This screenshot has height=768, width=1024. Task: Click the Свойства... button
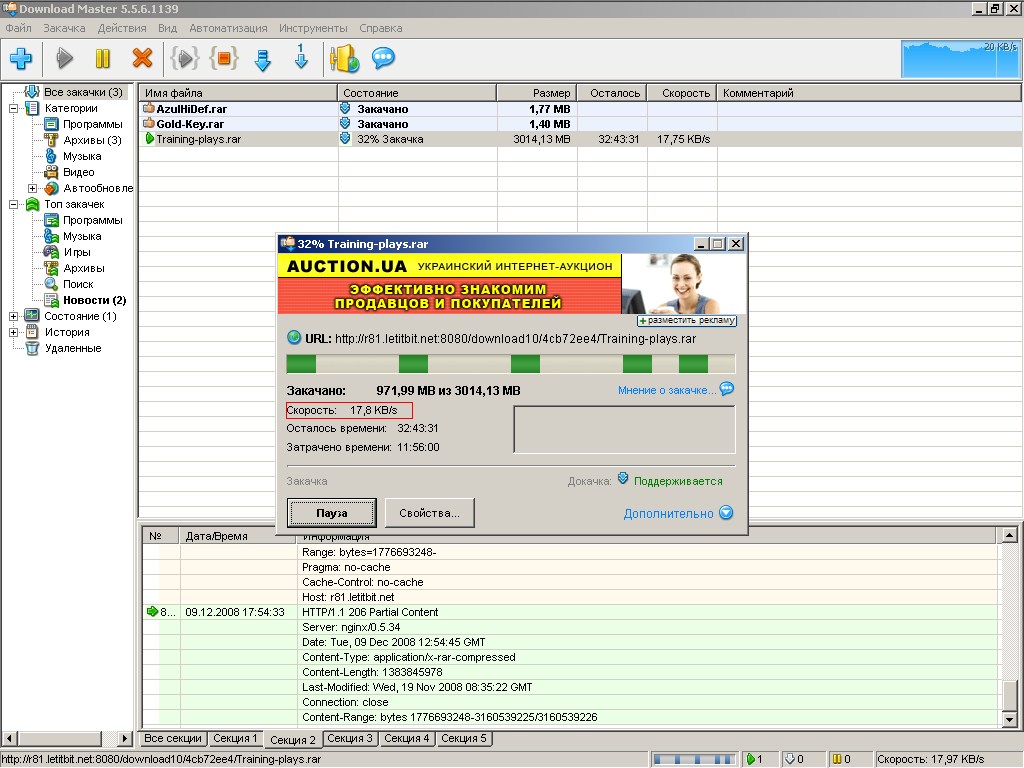[429, 513]
